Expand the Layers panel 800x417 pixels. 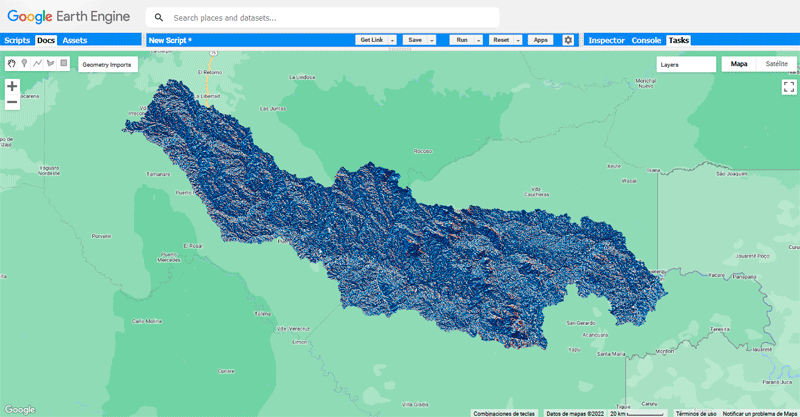coord(686,64)
